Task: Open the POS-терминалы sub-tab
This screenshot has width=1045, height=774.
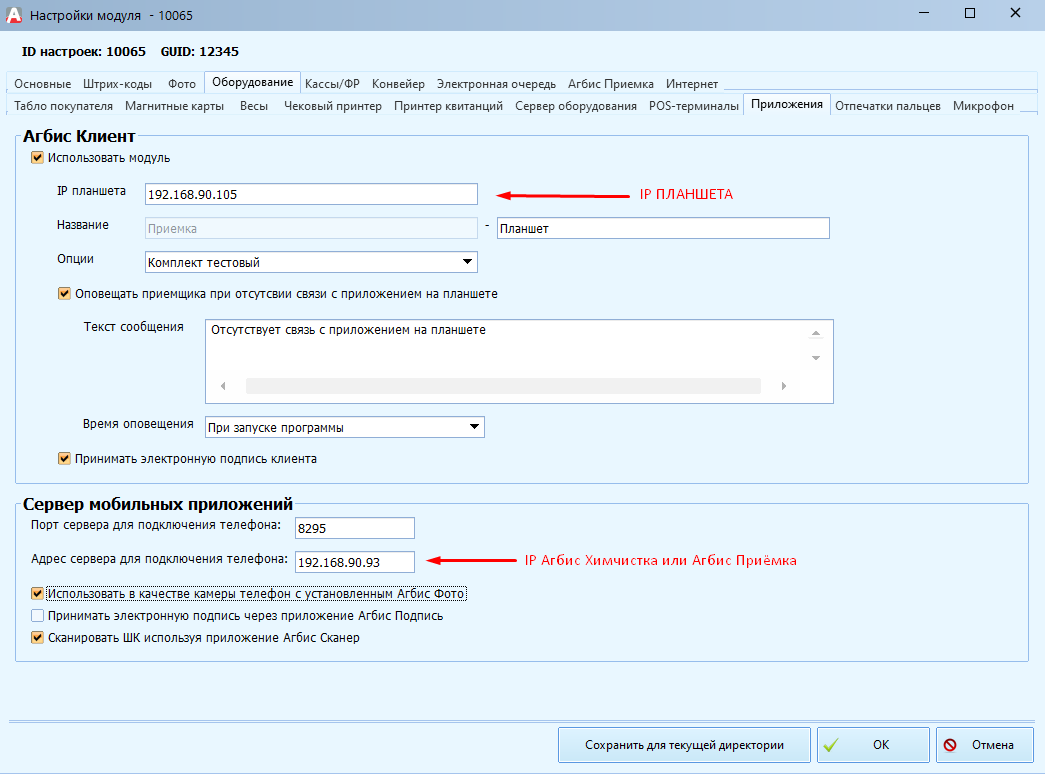Action: point(694,106)
